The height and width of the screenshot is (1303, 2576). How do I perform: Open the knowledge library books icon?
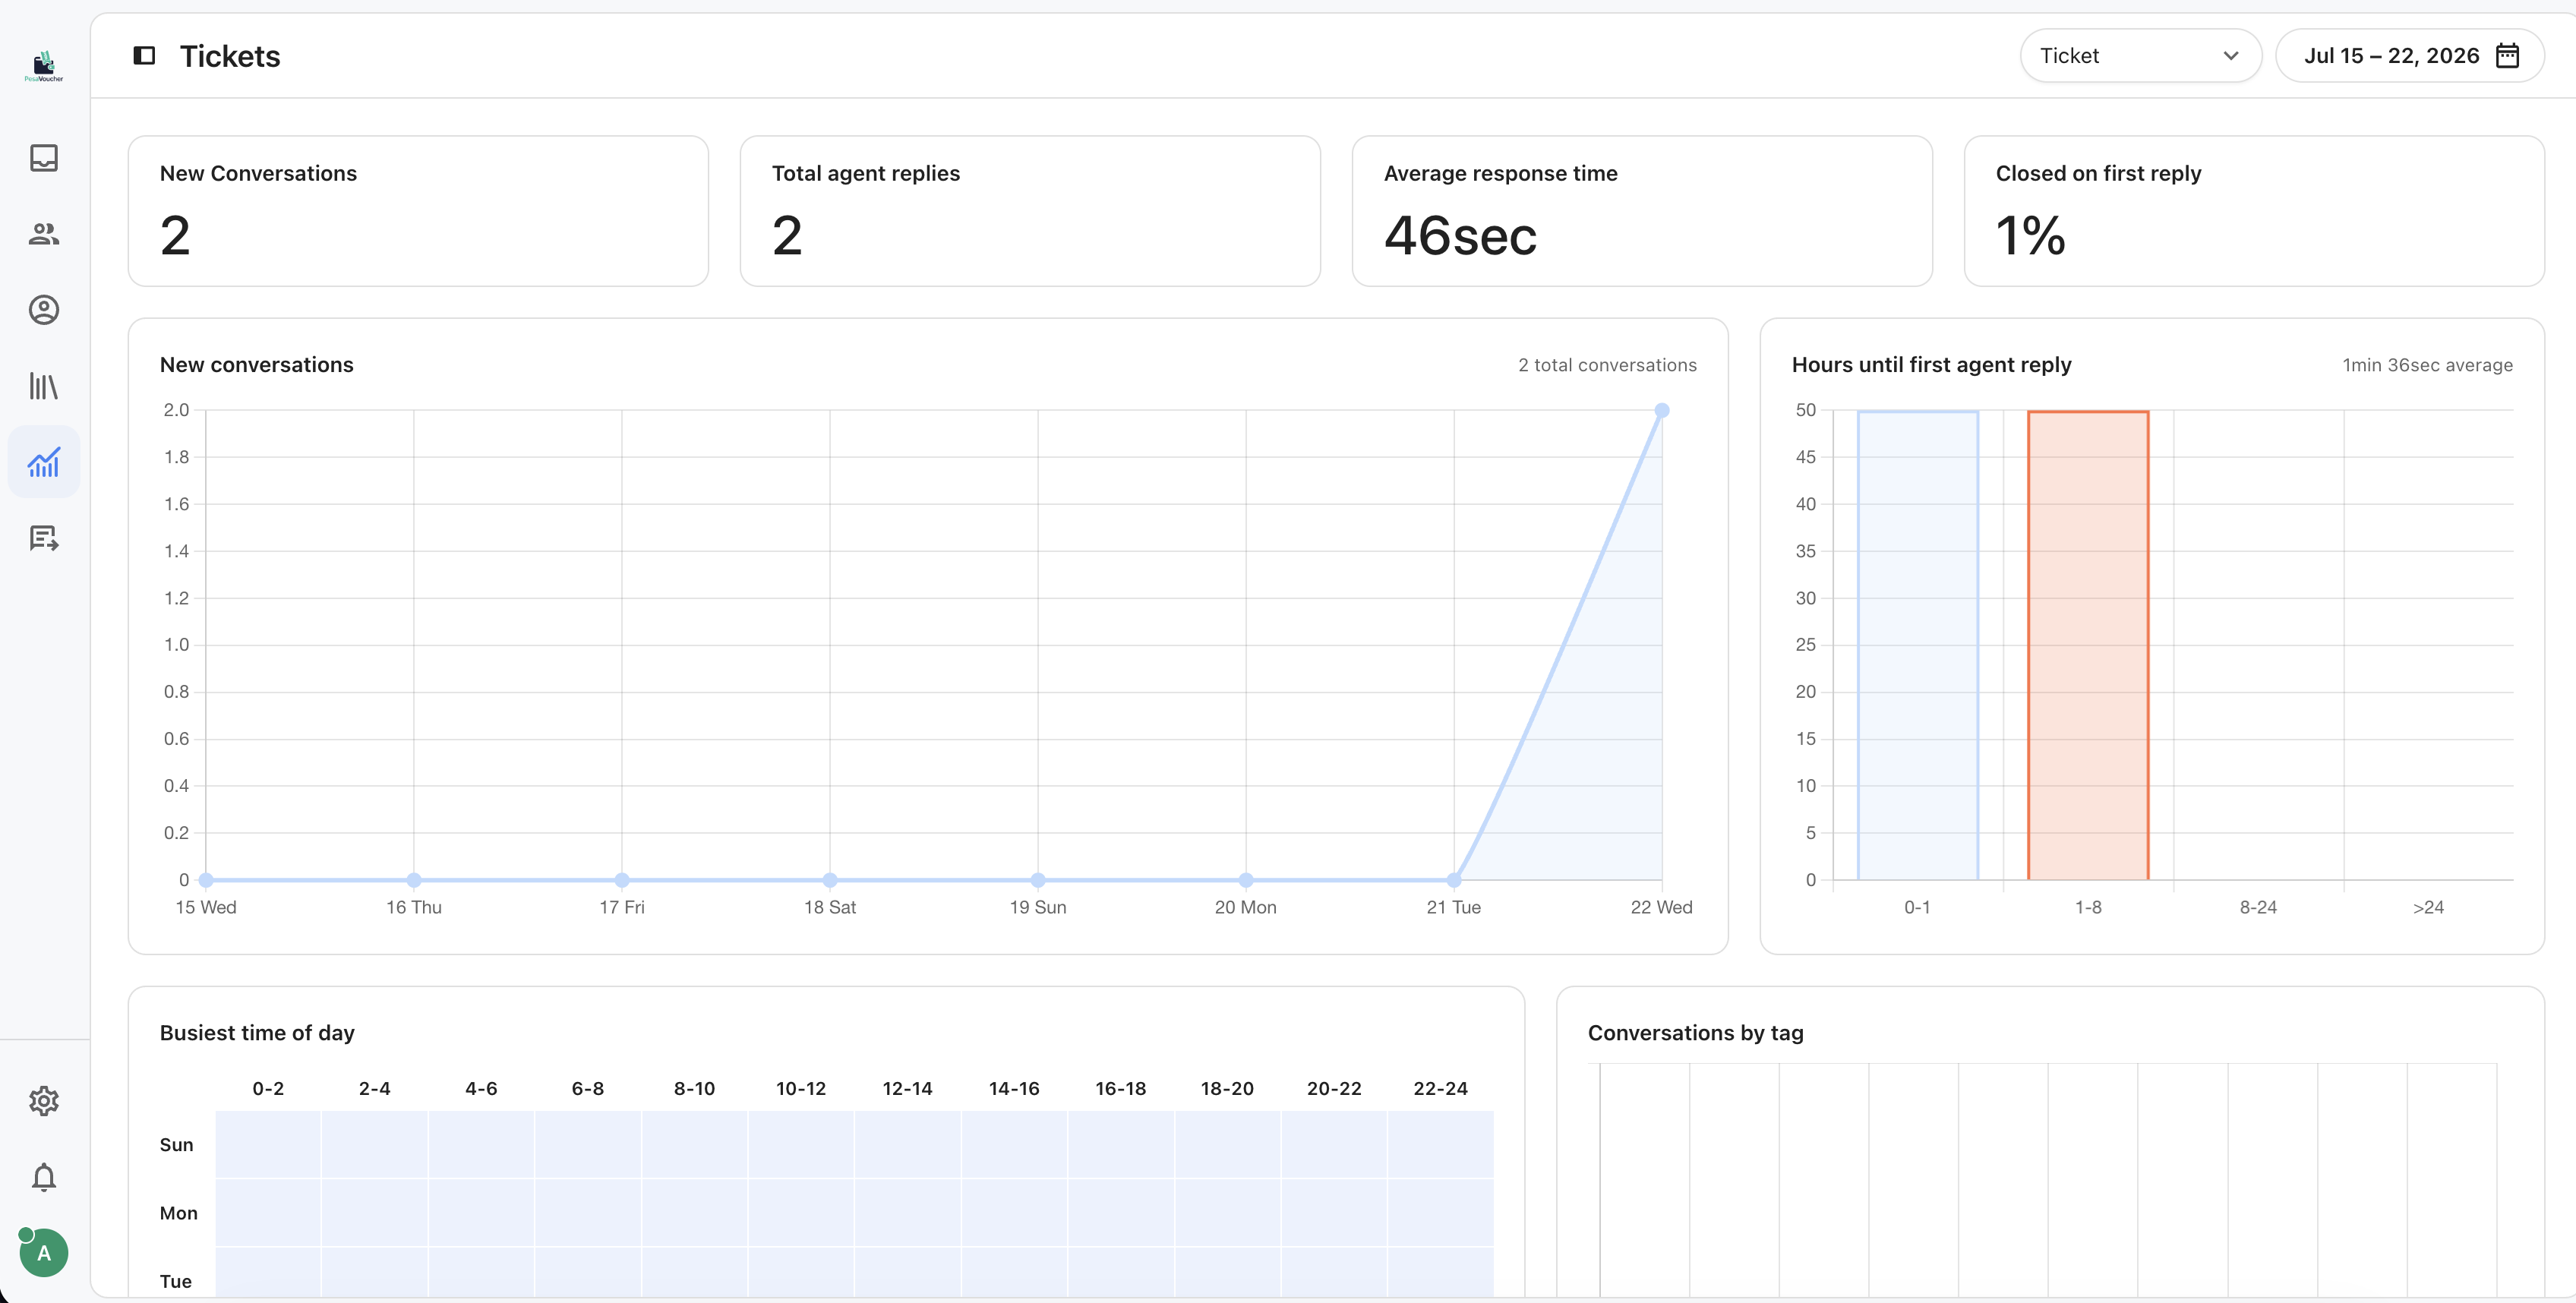pyautogui.click(x=44, y=386)
